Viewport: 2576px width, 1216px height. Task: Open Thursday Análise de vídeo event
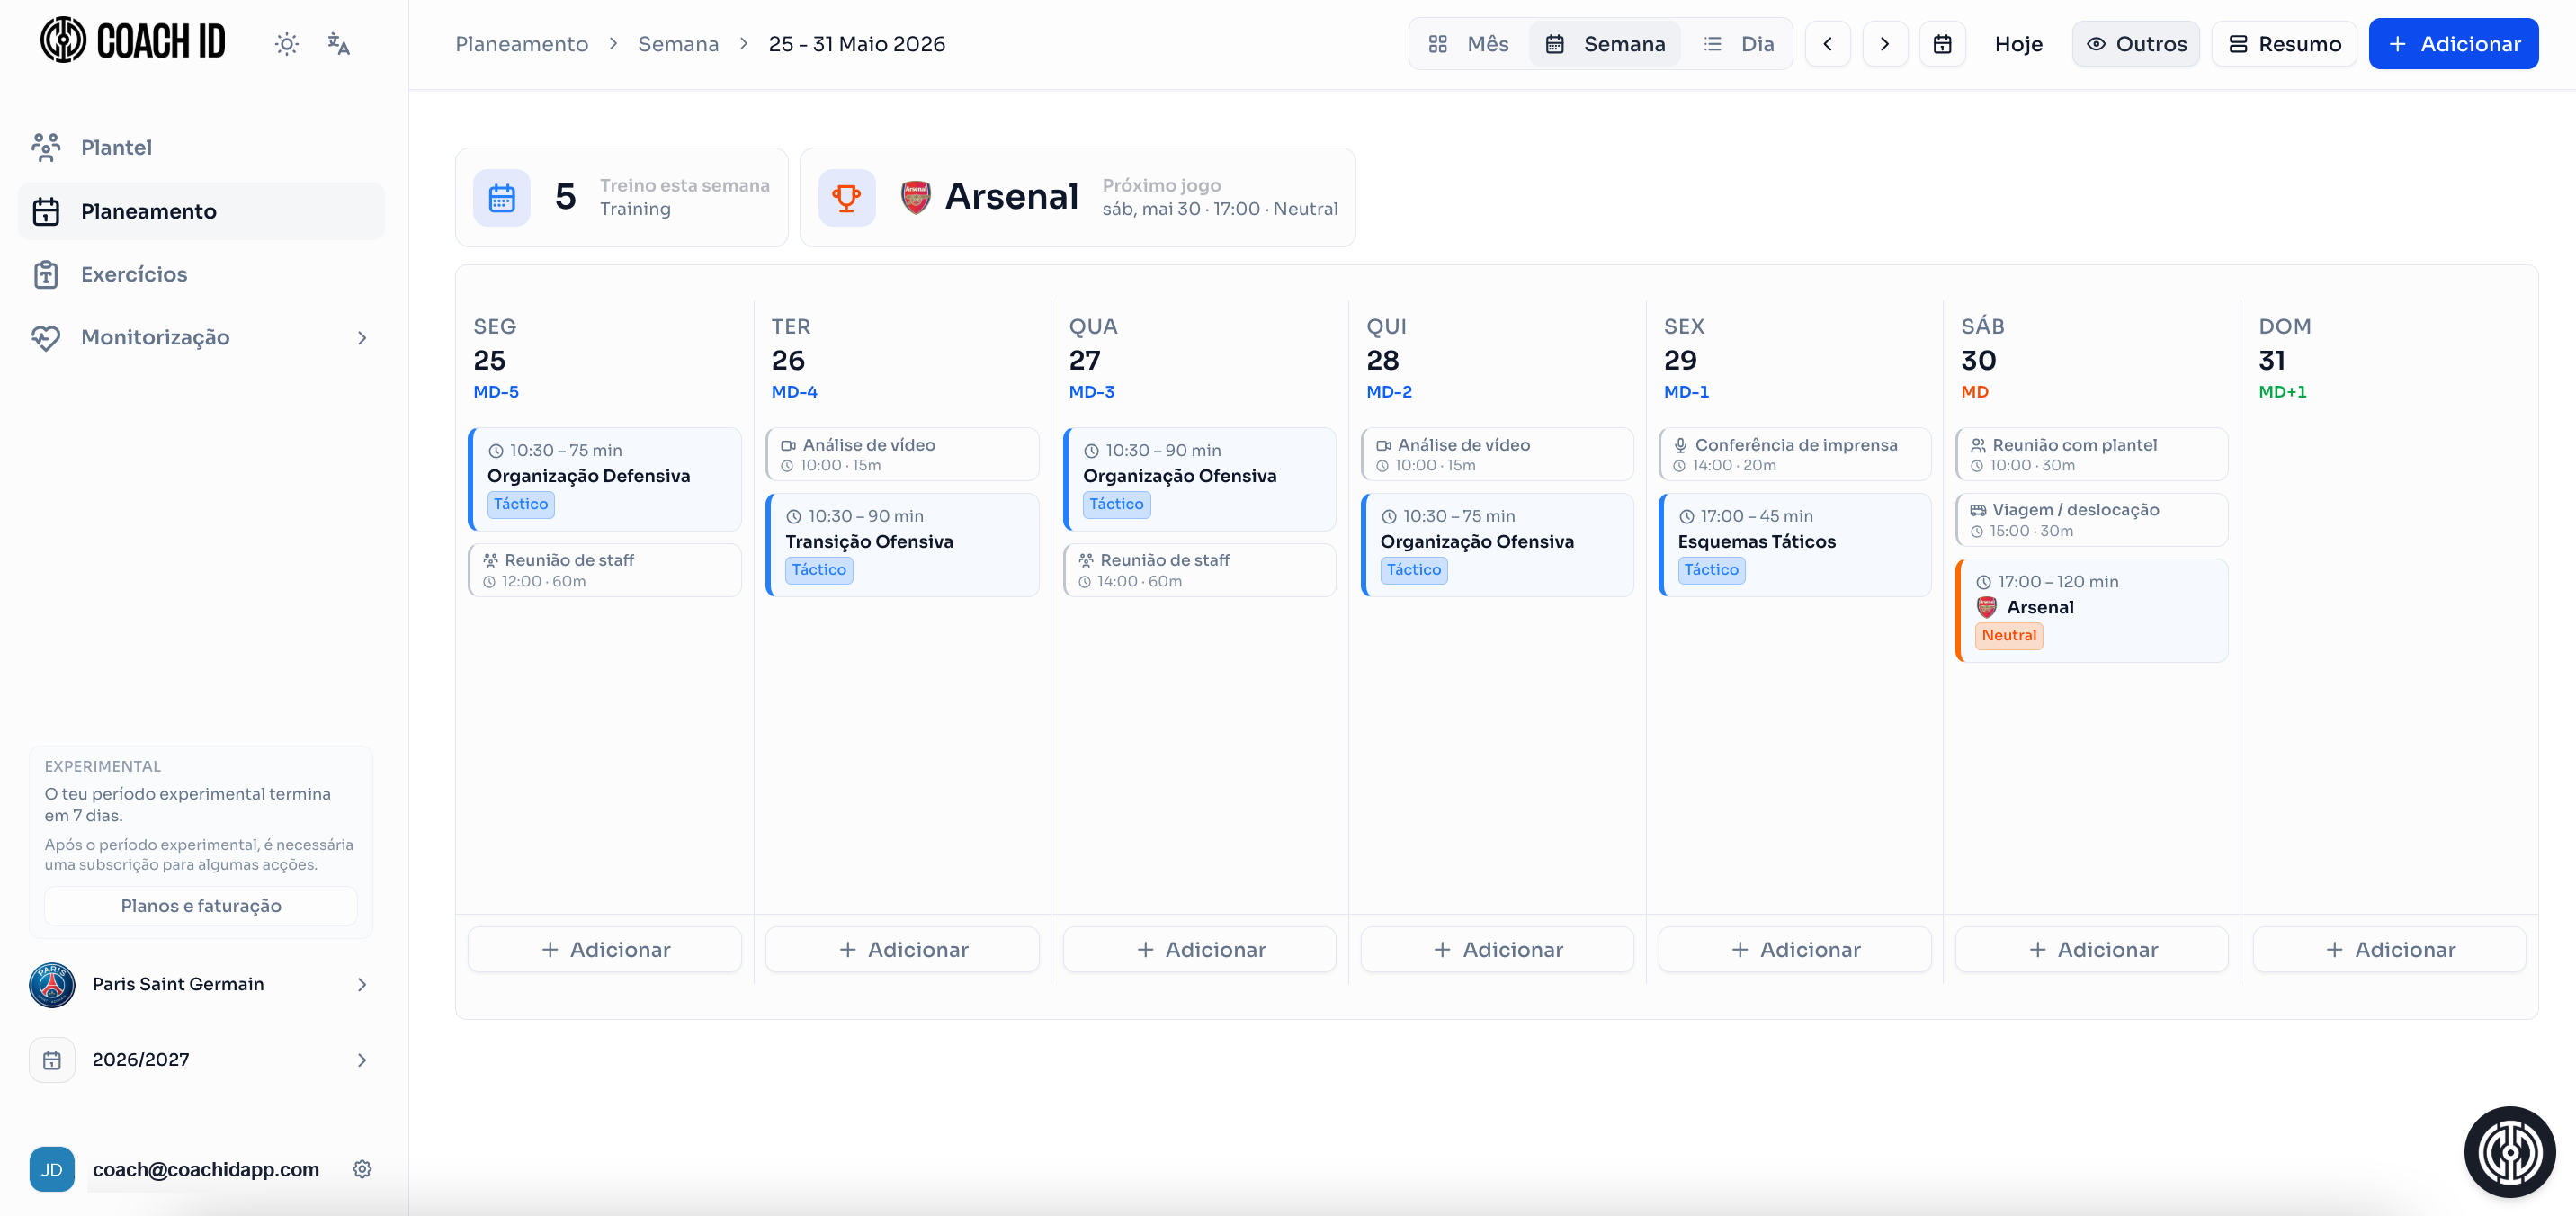(1497, 454)
